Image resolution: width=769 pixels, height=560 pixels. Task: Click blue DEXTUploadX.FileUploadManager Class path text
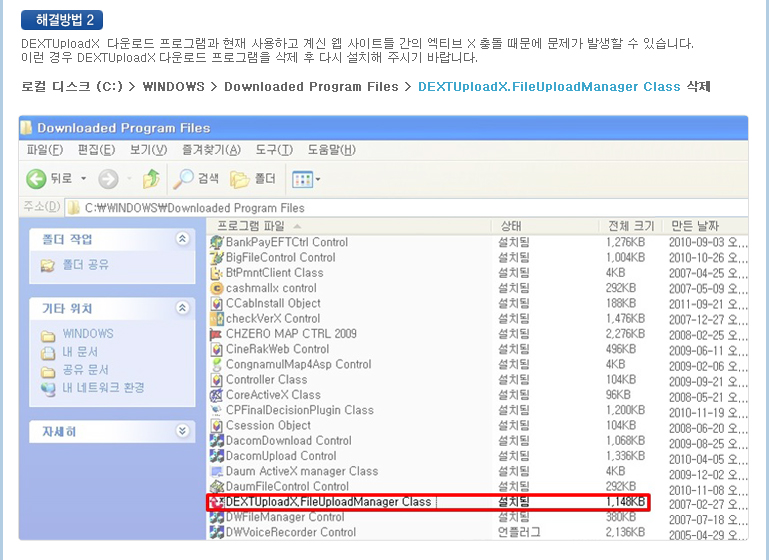(x=549, y=87)
